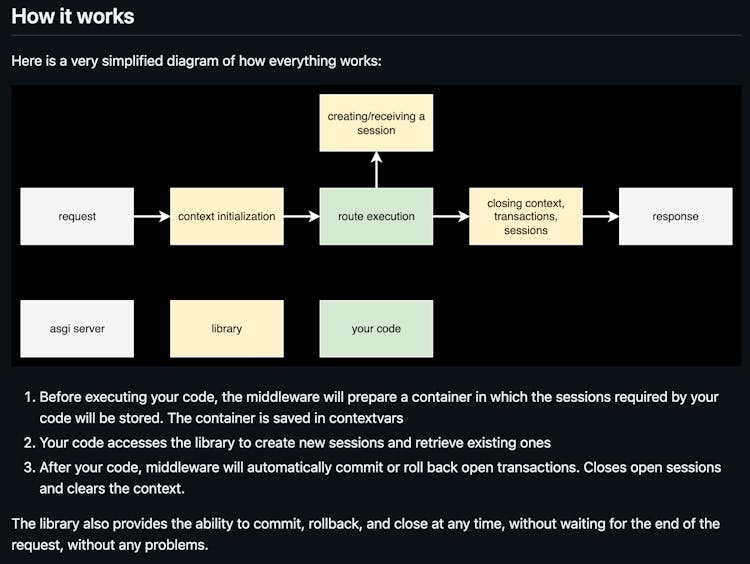750x564 pixels.
Task: Click arrow from context initialization to route execution
Action: pyautogui.click(x=301, y=216)
